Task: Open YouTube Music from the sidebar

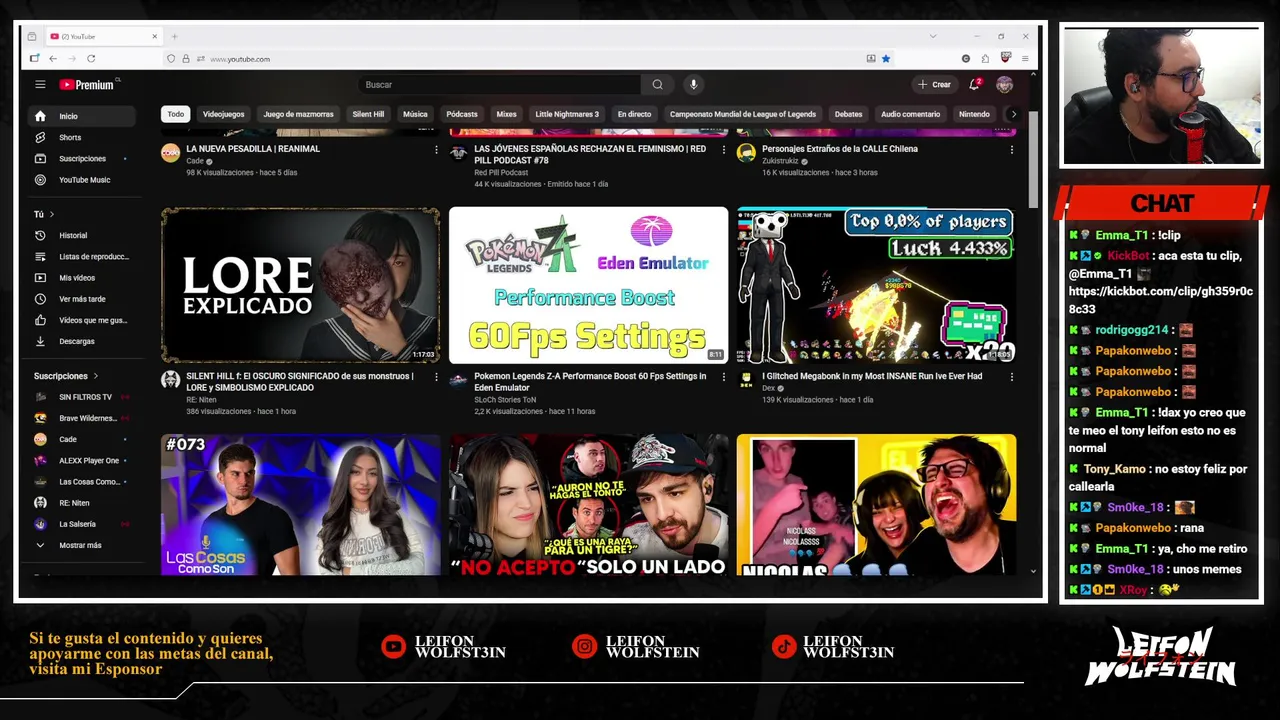Action: (x=83, y=180)
